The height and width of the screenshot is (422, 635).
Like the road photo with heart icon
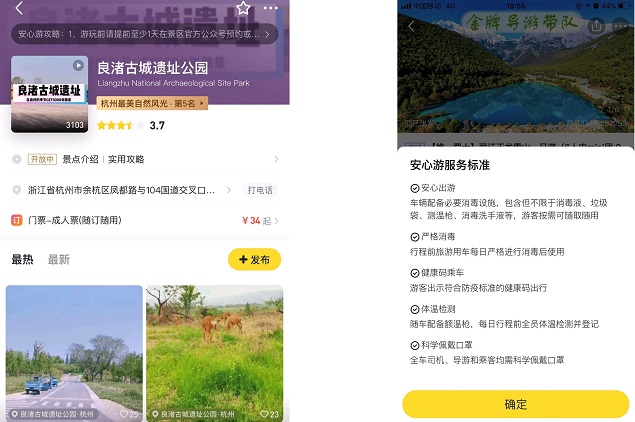point(124,414)
